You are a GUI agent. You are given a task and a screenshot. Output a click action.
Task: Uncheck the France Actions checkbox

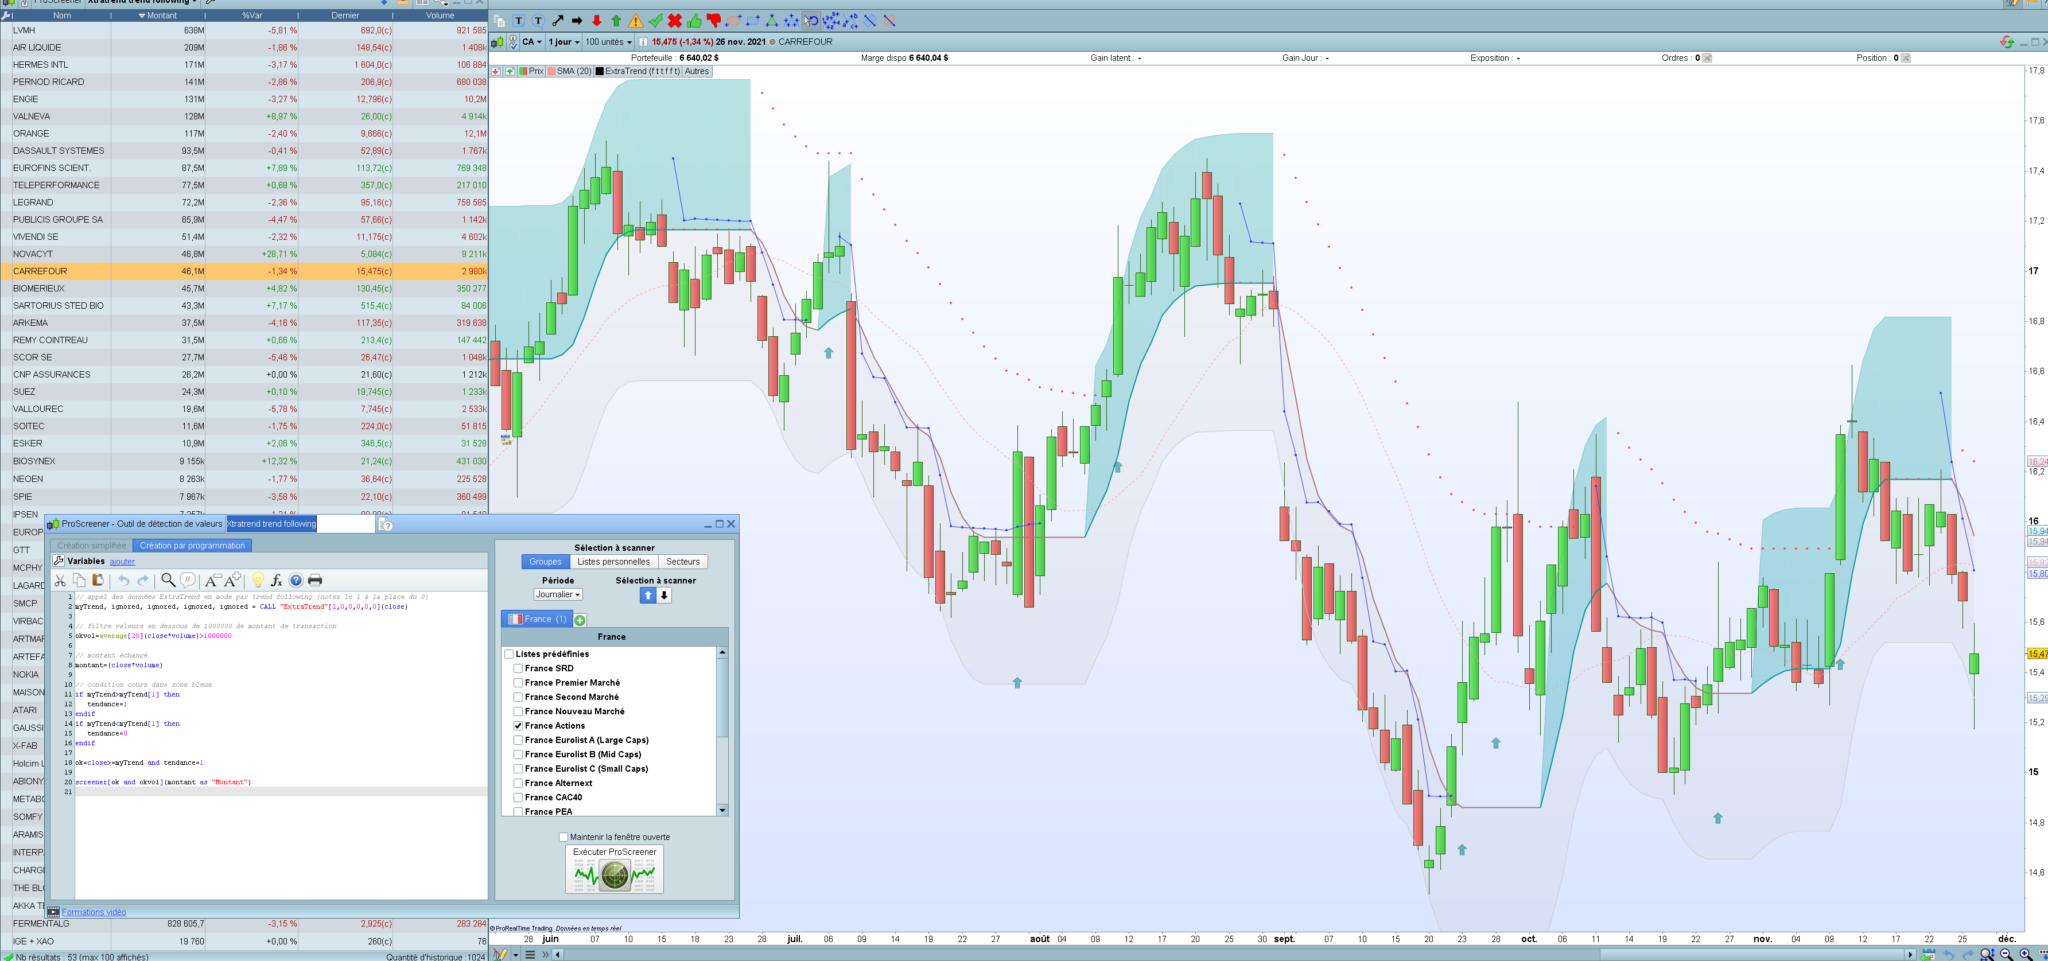pos(518,726)
